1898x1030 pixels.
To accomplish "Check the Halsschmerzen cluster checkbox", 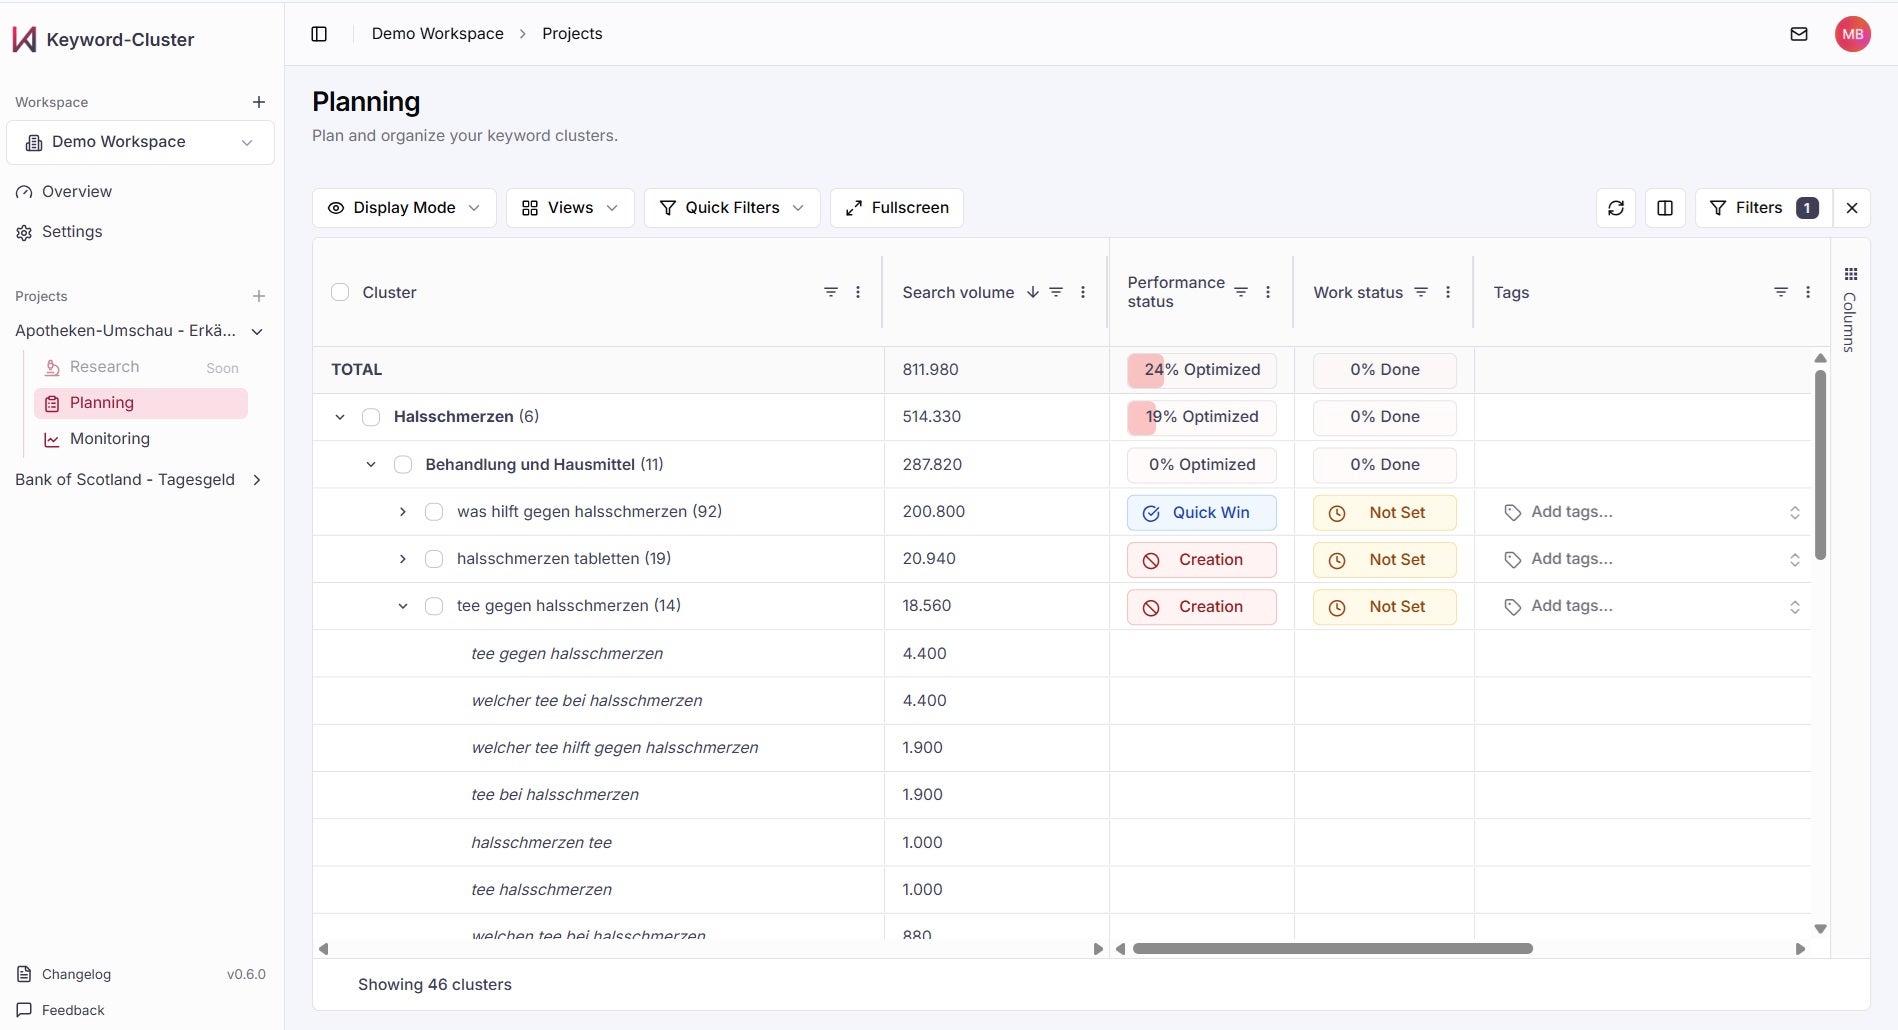I will (371, 417).
